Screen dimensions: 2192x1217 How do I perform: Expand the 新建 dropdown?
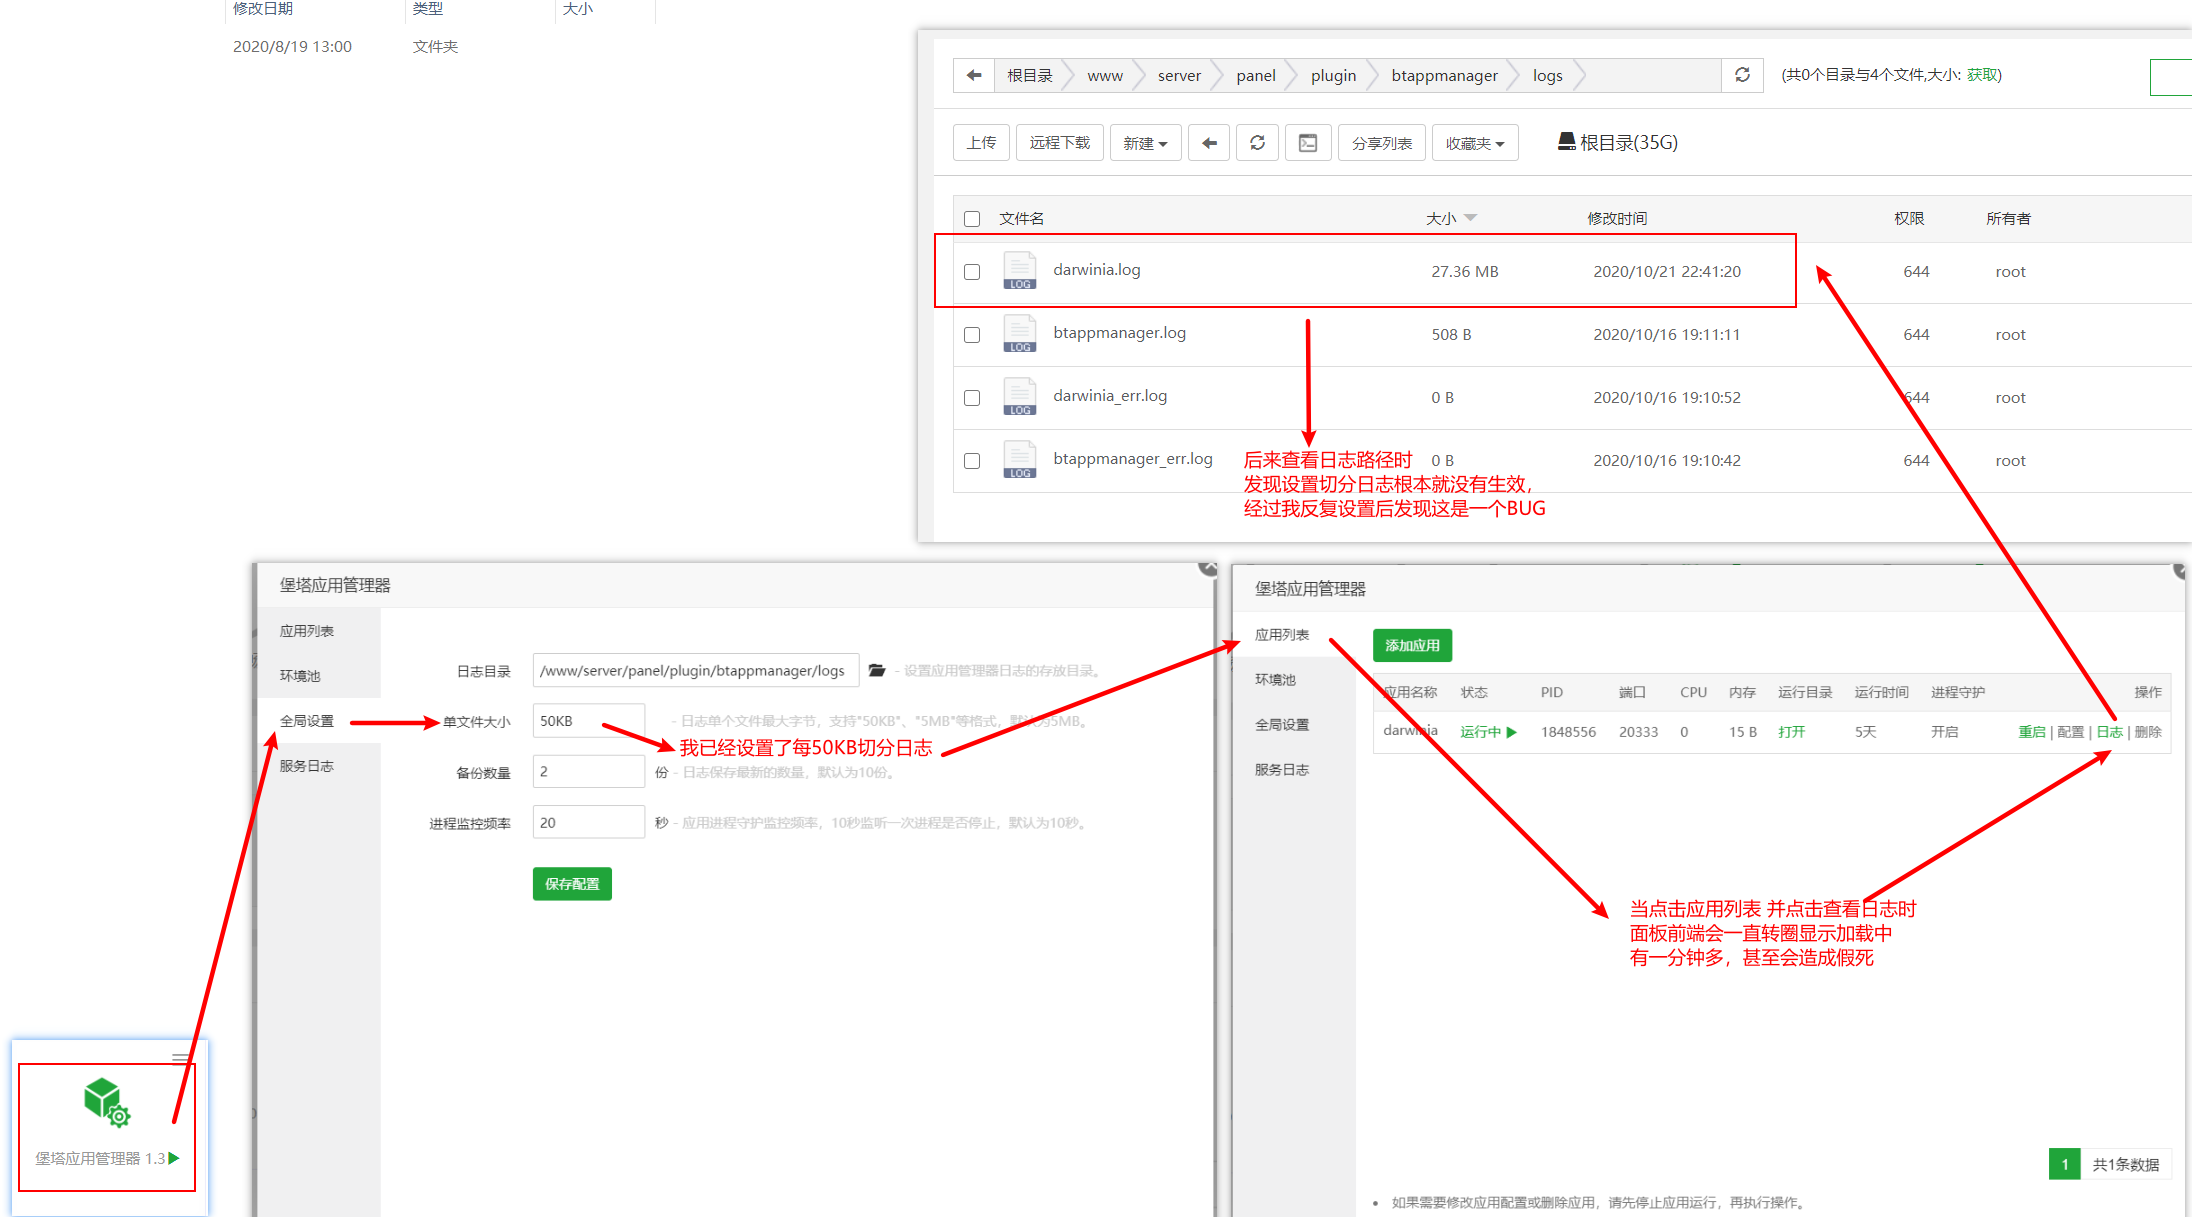point(1145,143)
